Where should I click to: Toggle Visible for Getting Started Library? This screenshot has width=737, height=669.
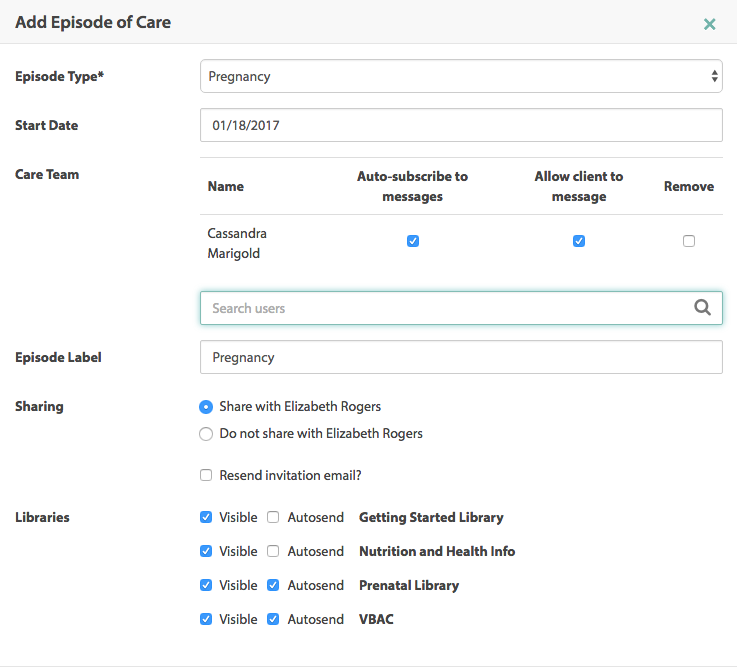point(206,517)
